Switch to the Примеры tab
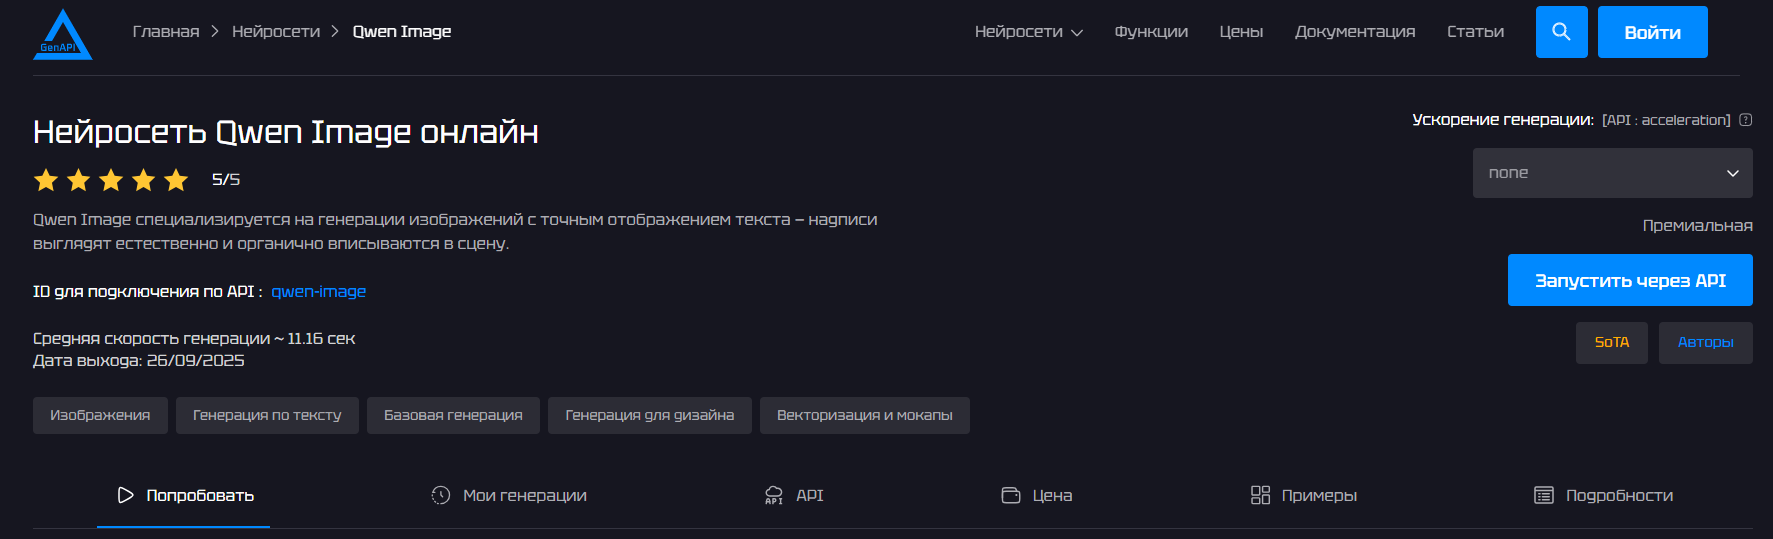Viewport: 1773px width, 539px height. [1304, 496]
